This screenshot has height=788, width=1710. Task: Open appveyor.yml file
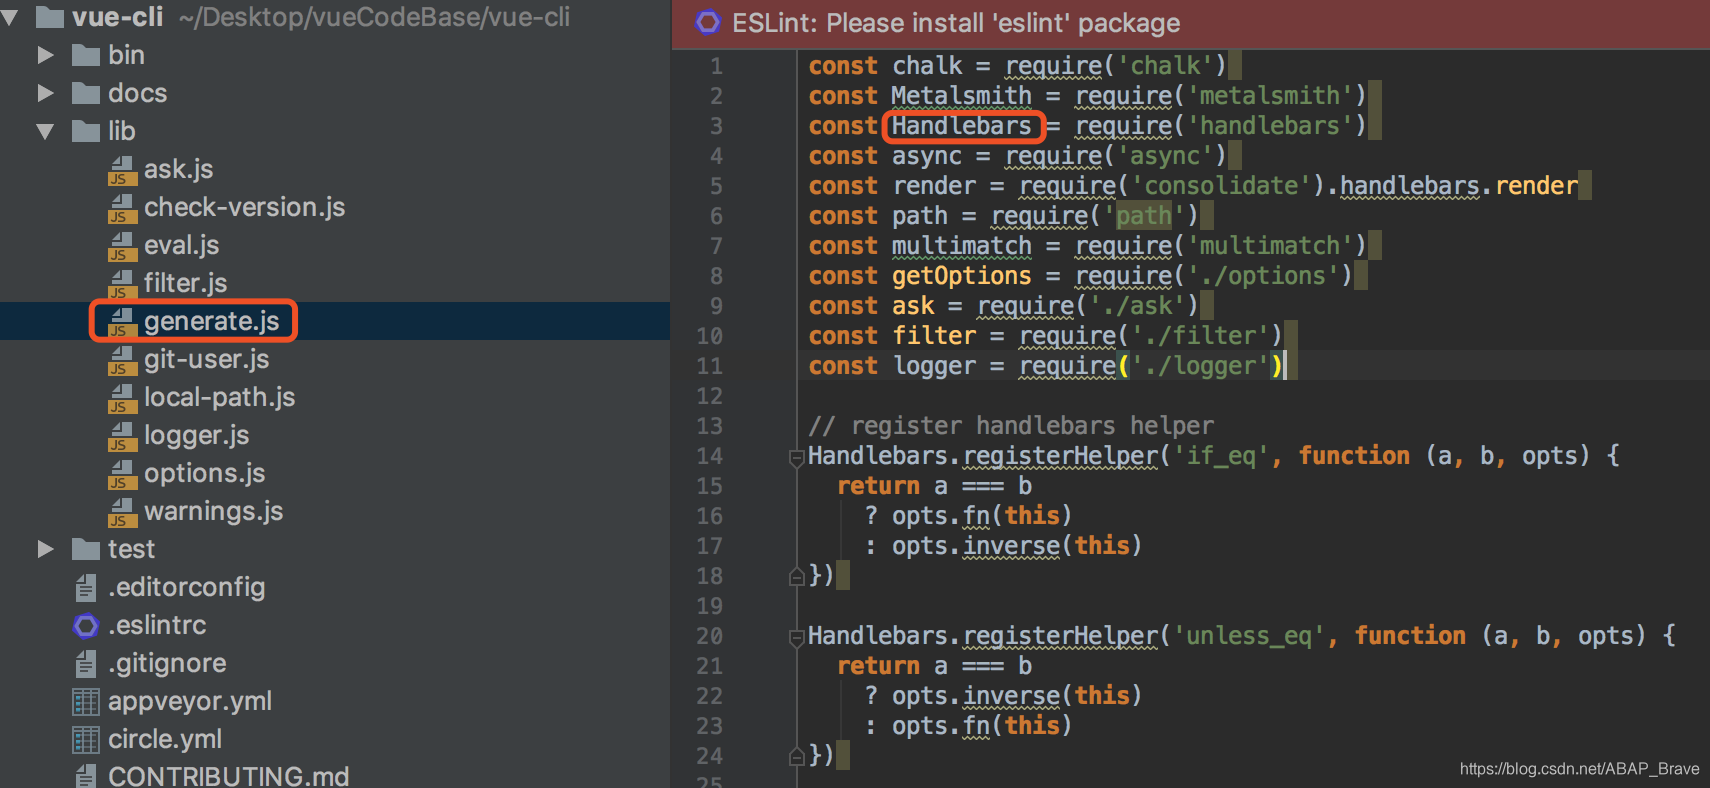tap(190, 701)
